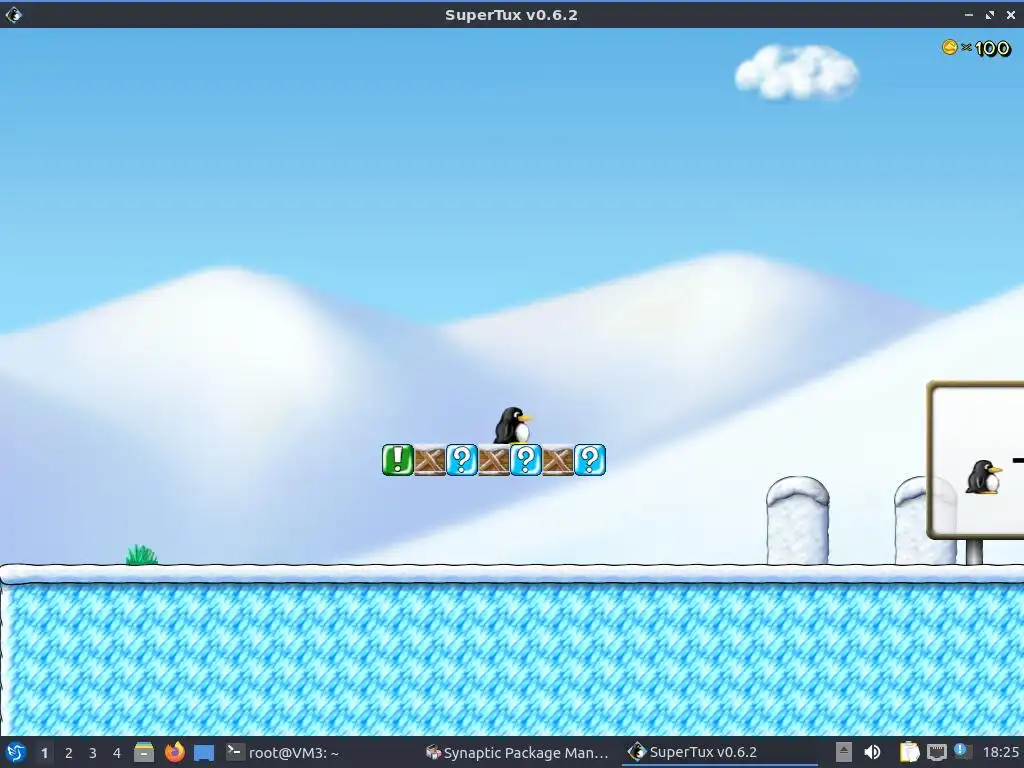This screenshot has width=1024, height=768.
Task: Click the wooden crate beside the green block
Action: point(430,460)
